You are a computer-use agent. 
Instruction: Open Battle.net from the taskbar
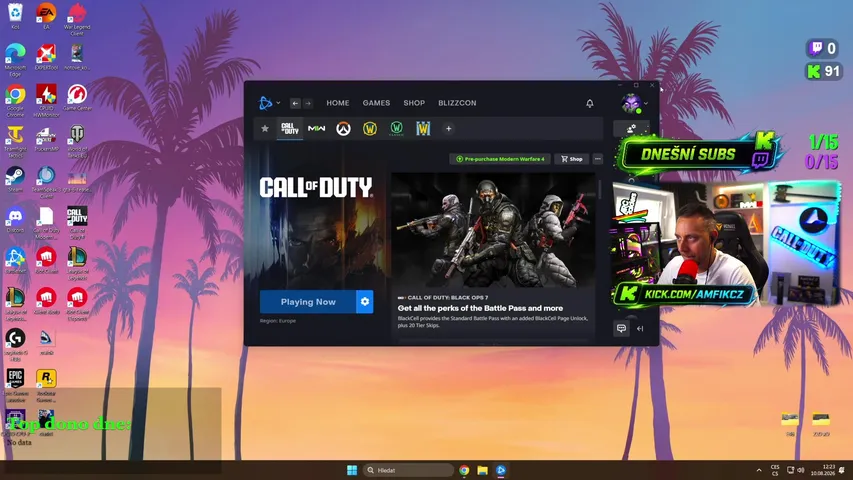501,470
